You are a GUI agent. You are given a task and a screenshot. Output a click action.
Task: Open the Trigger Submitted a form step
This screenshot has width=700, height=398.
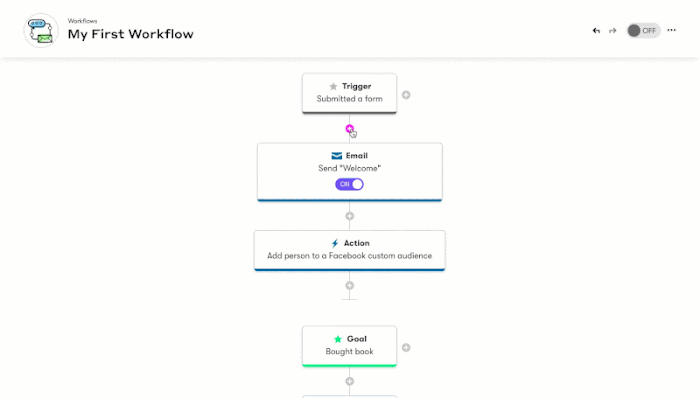click(350, 93)
